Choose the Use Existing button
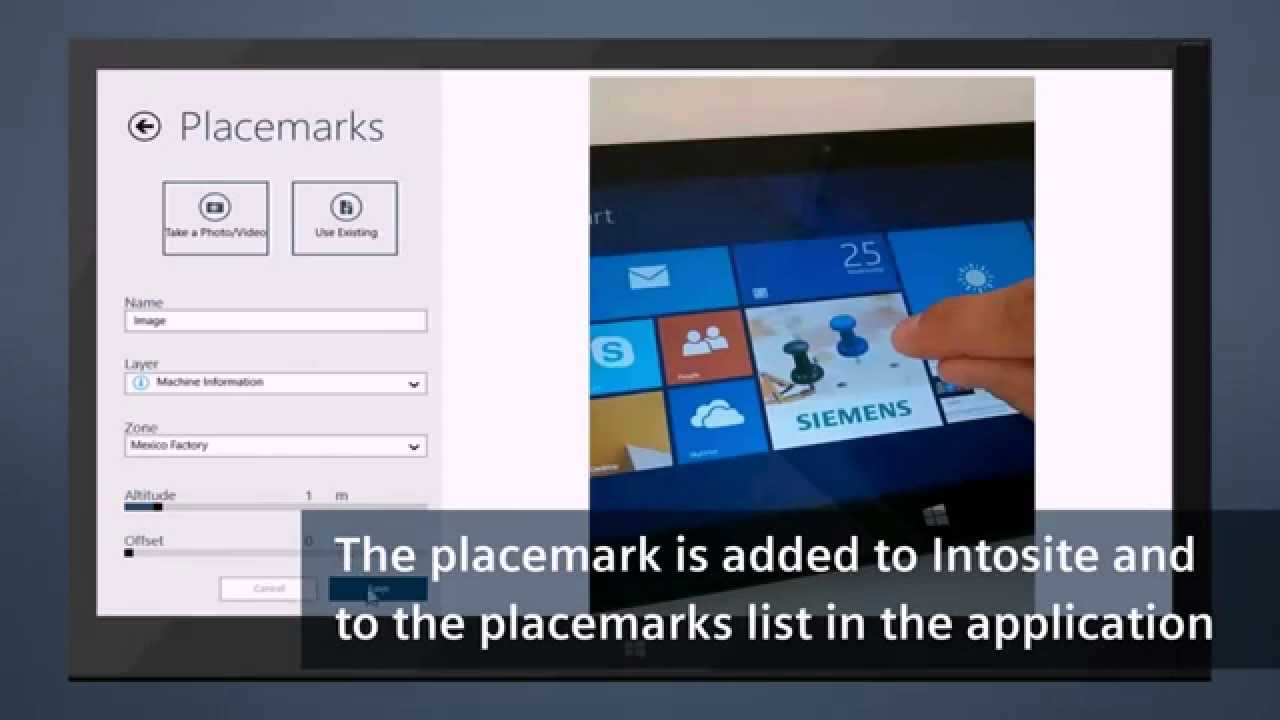Image resolution: width=1280 pixels, height=720 pixels. (x=345, y=218)
